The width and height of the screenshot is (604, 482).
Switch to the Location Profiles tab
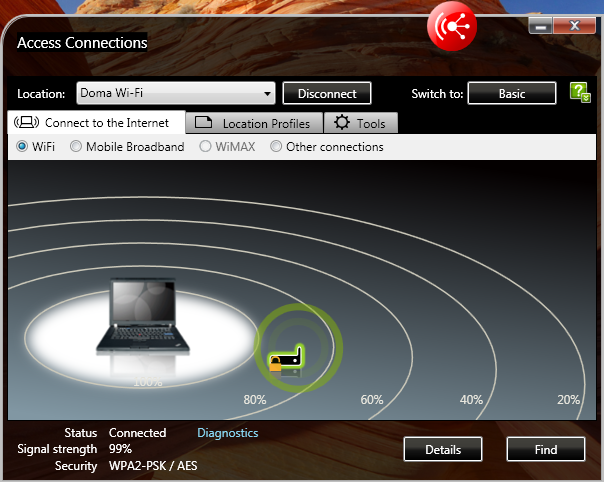click(255, 123)
